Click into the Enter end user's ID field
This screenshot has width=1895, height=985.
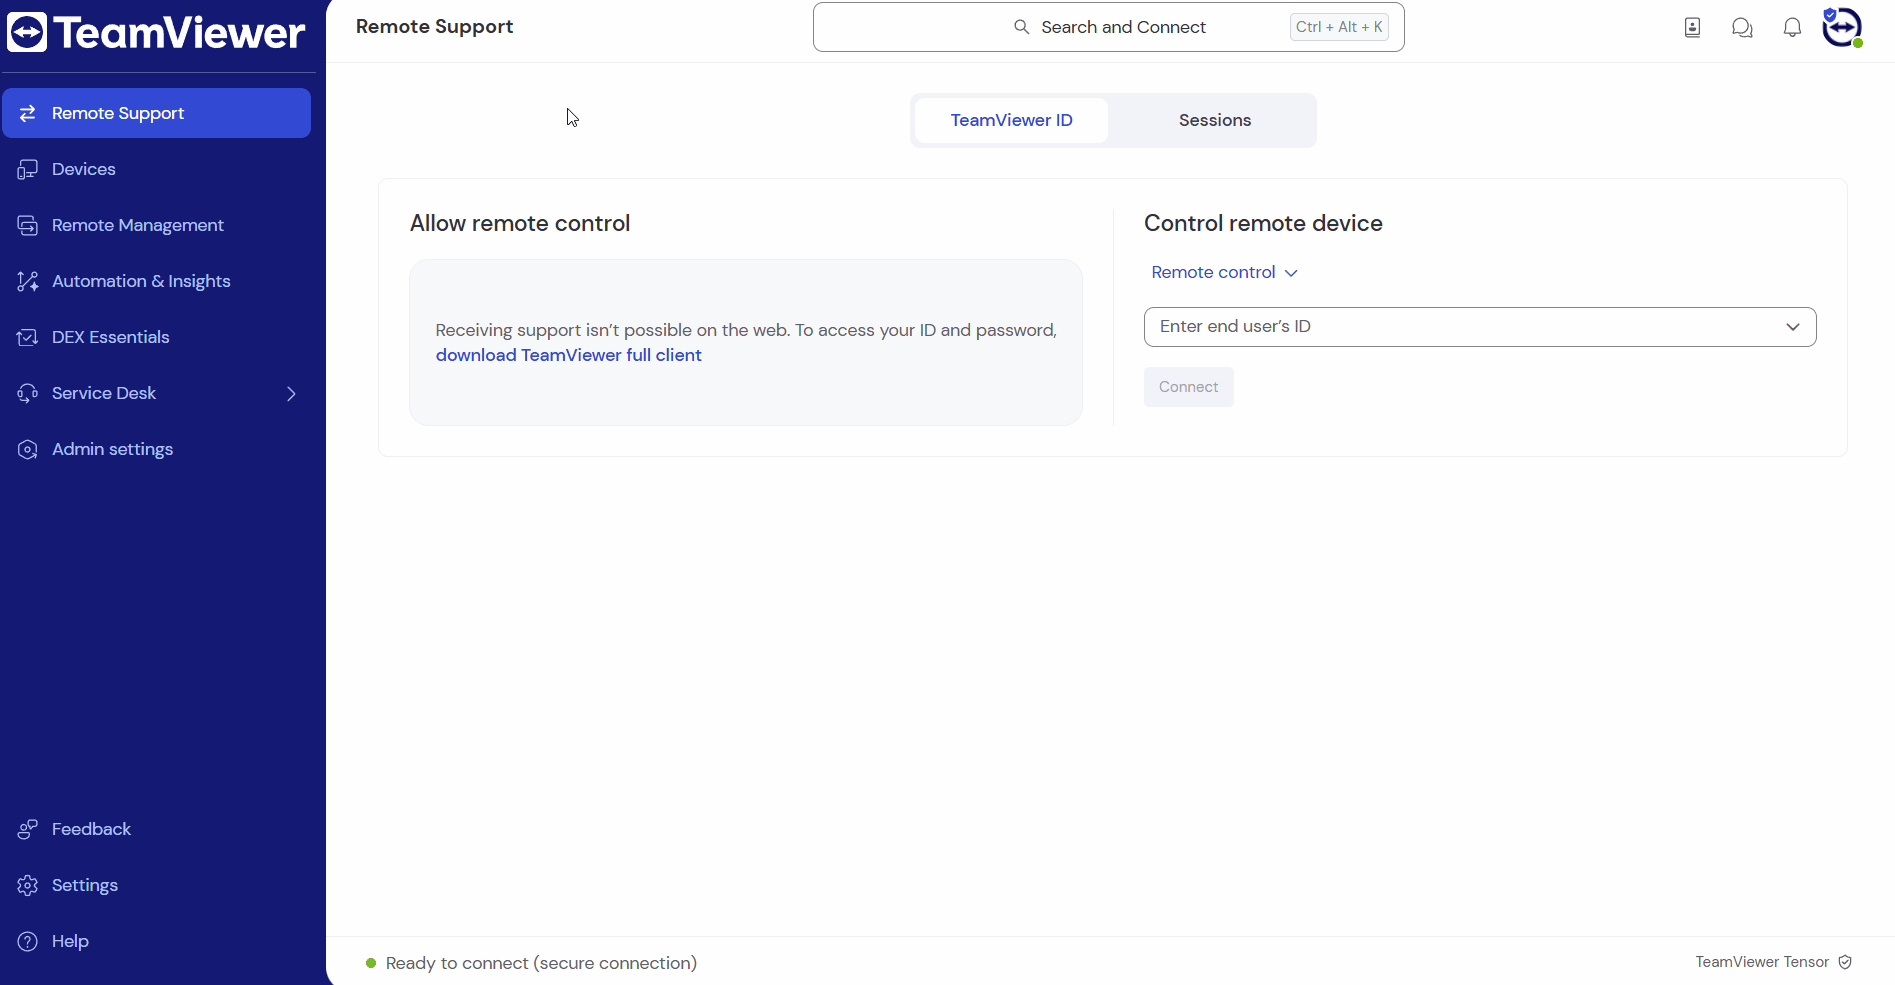tap(1480, 327)
